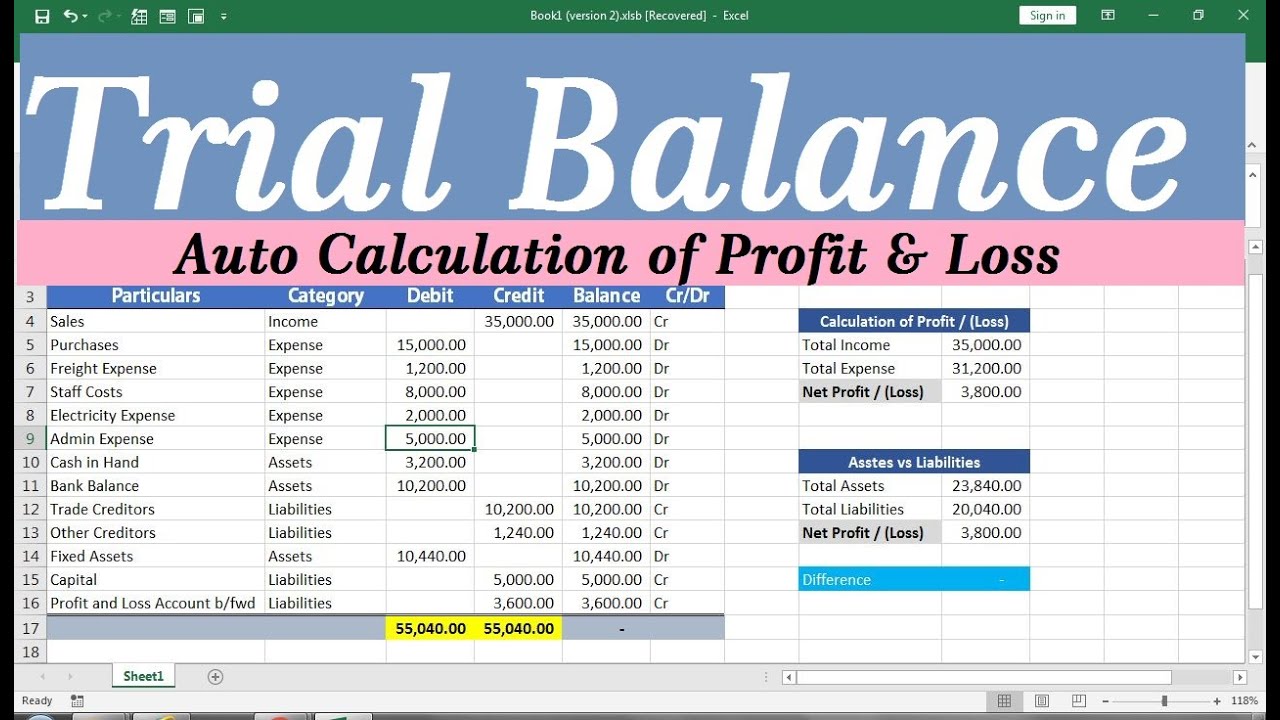The image size is (1280, 720).
Task: Click previous sheet navigation arrow
Action: 42,677
